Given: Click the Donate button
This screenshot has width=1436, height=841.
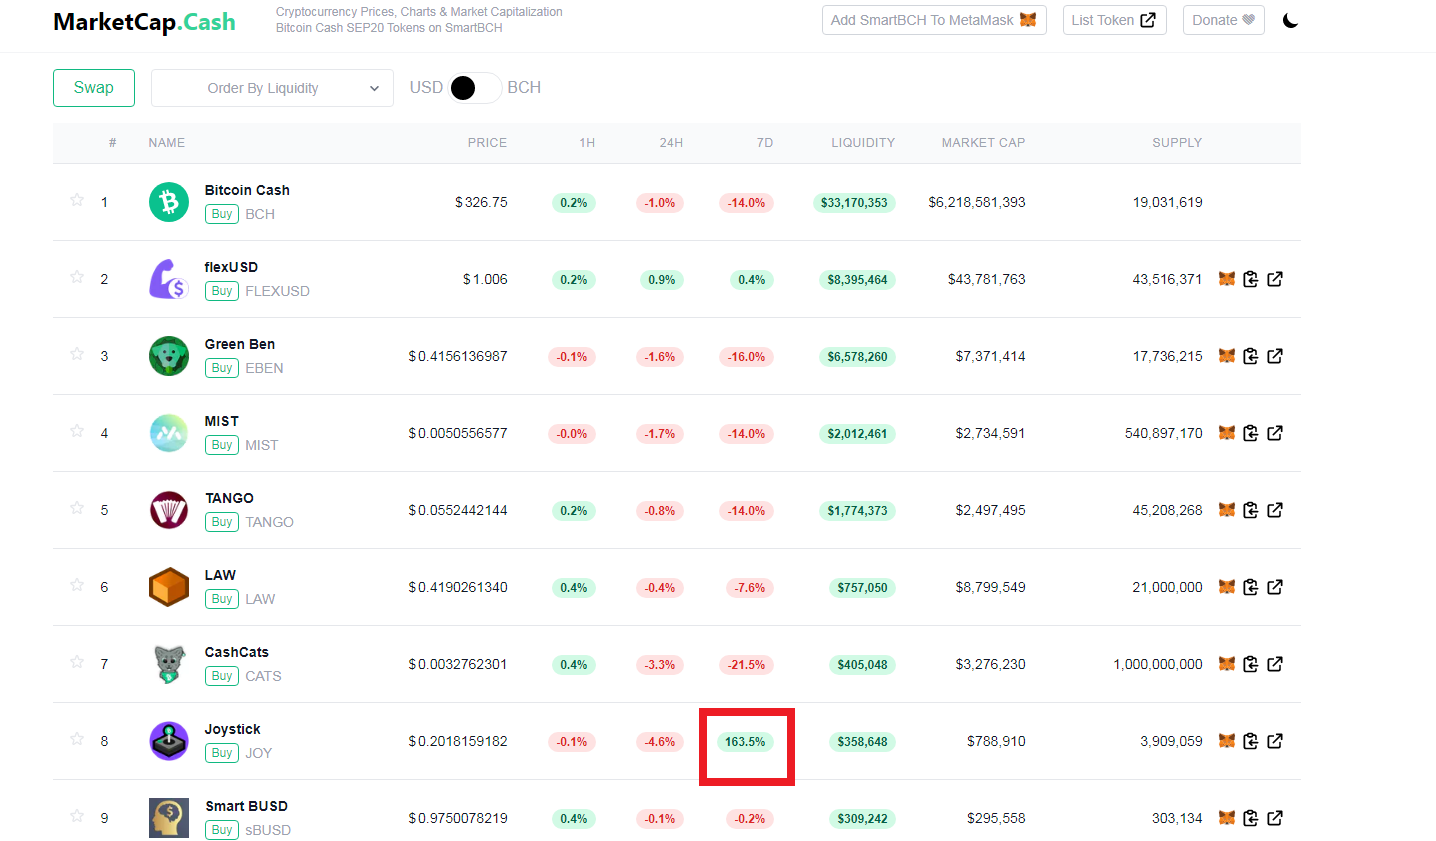Looking at the screenshot, I should (1224, 20).
